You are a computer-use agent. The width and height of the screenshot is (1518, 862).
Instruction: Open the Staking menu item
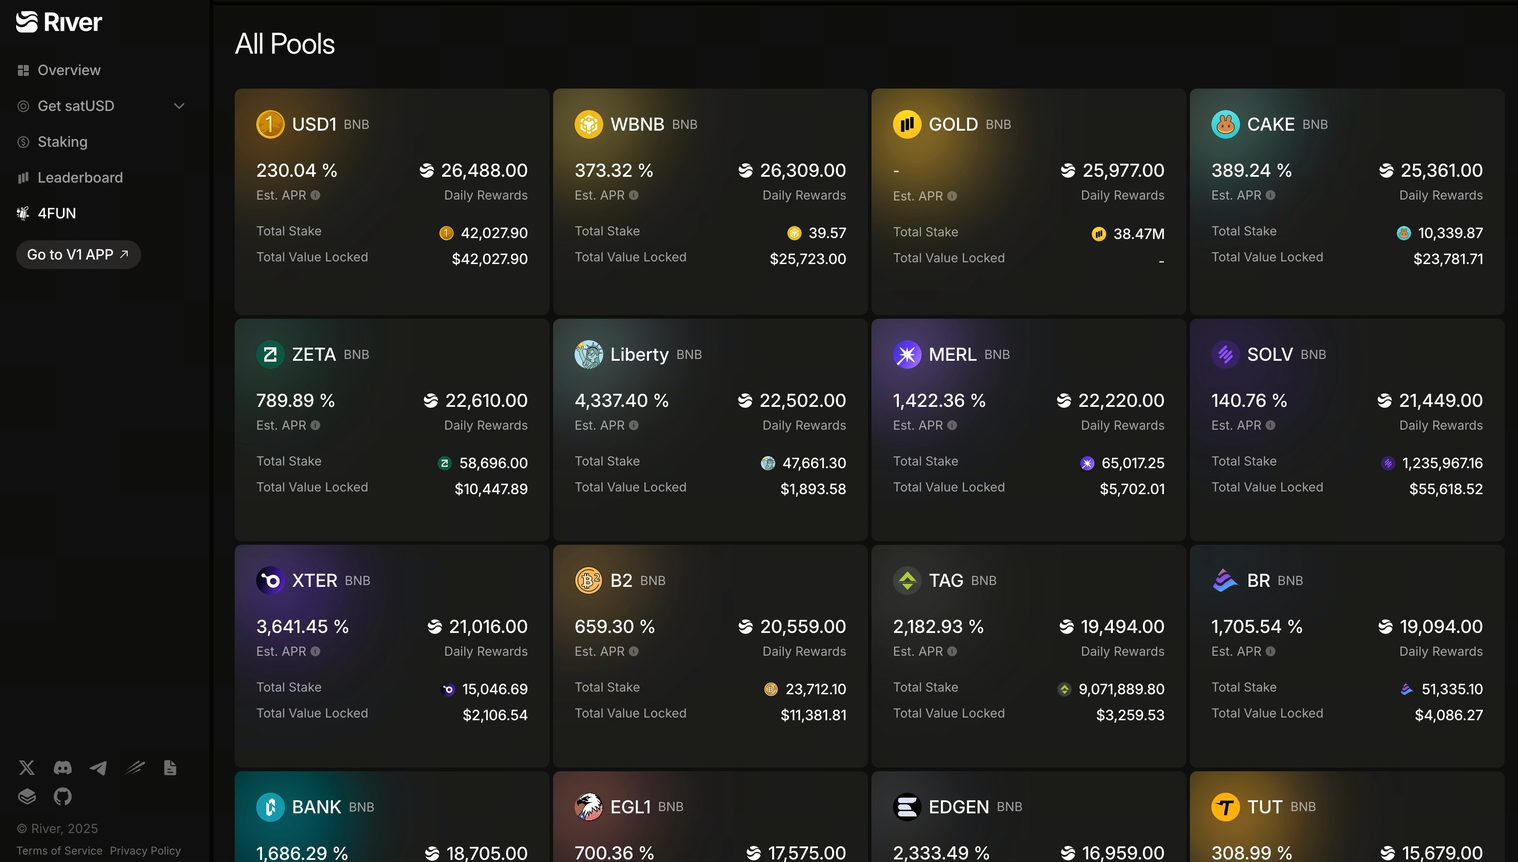point(62,142)
